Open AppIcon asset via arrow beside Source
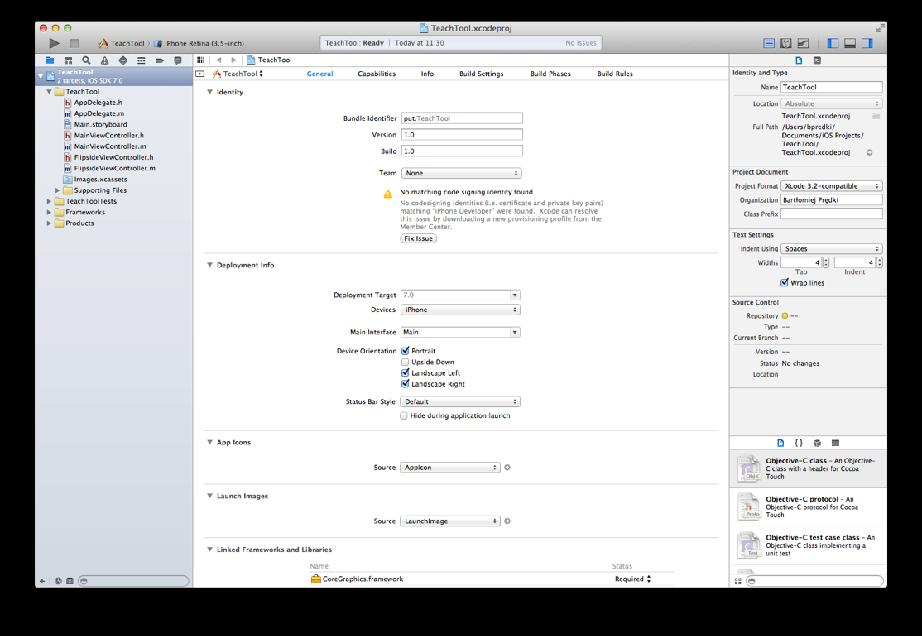This screenshot has width=922, height=636. [x=507, y=467]
